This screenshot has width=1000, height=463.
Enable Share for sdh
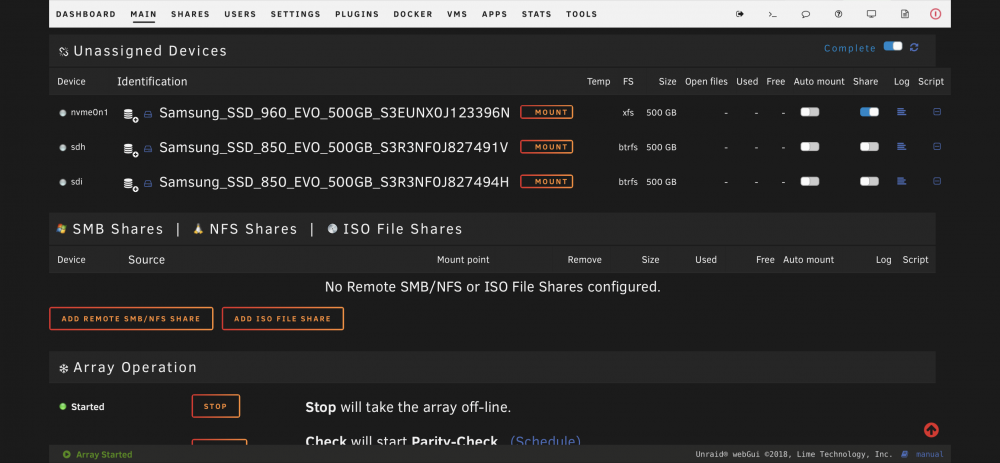869,147
